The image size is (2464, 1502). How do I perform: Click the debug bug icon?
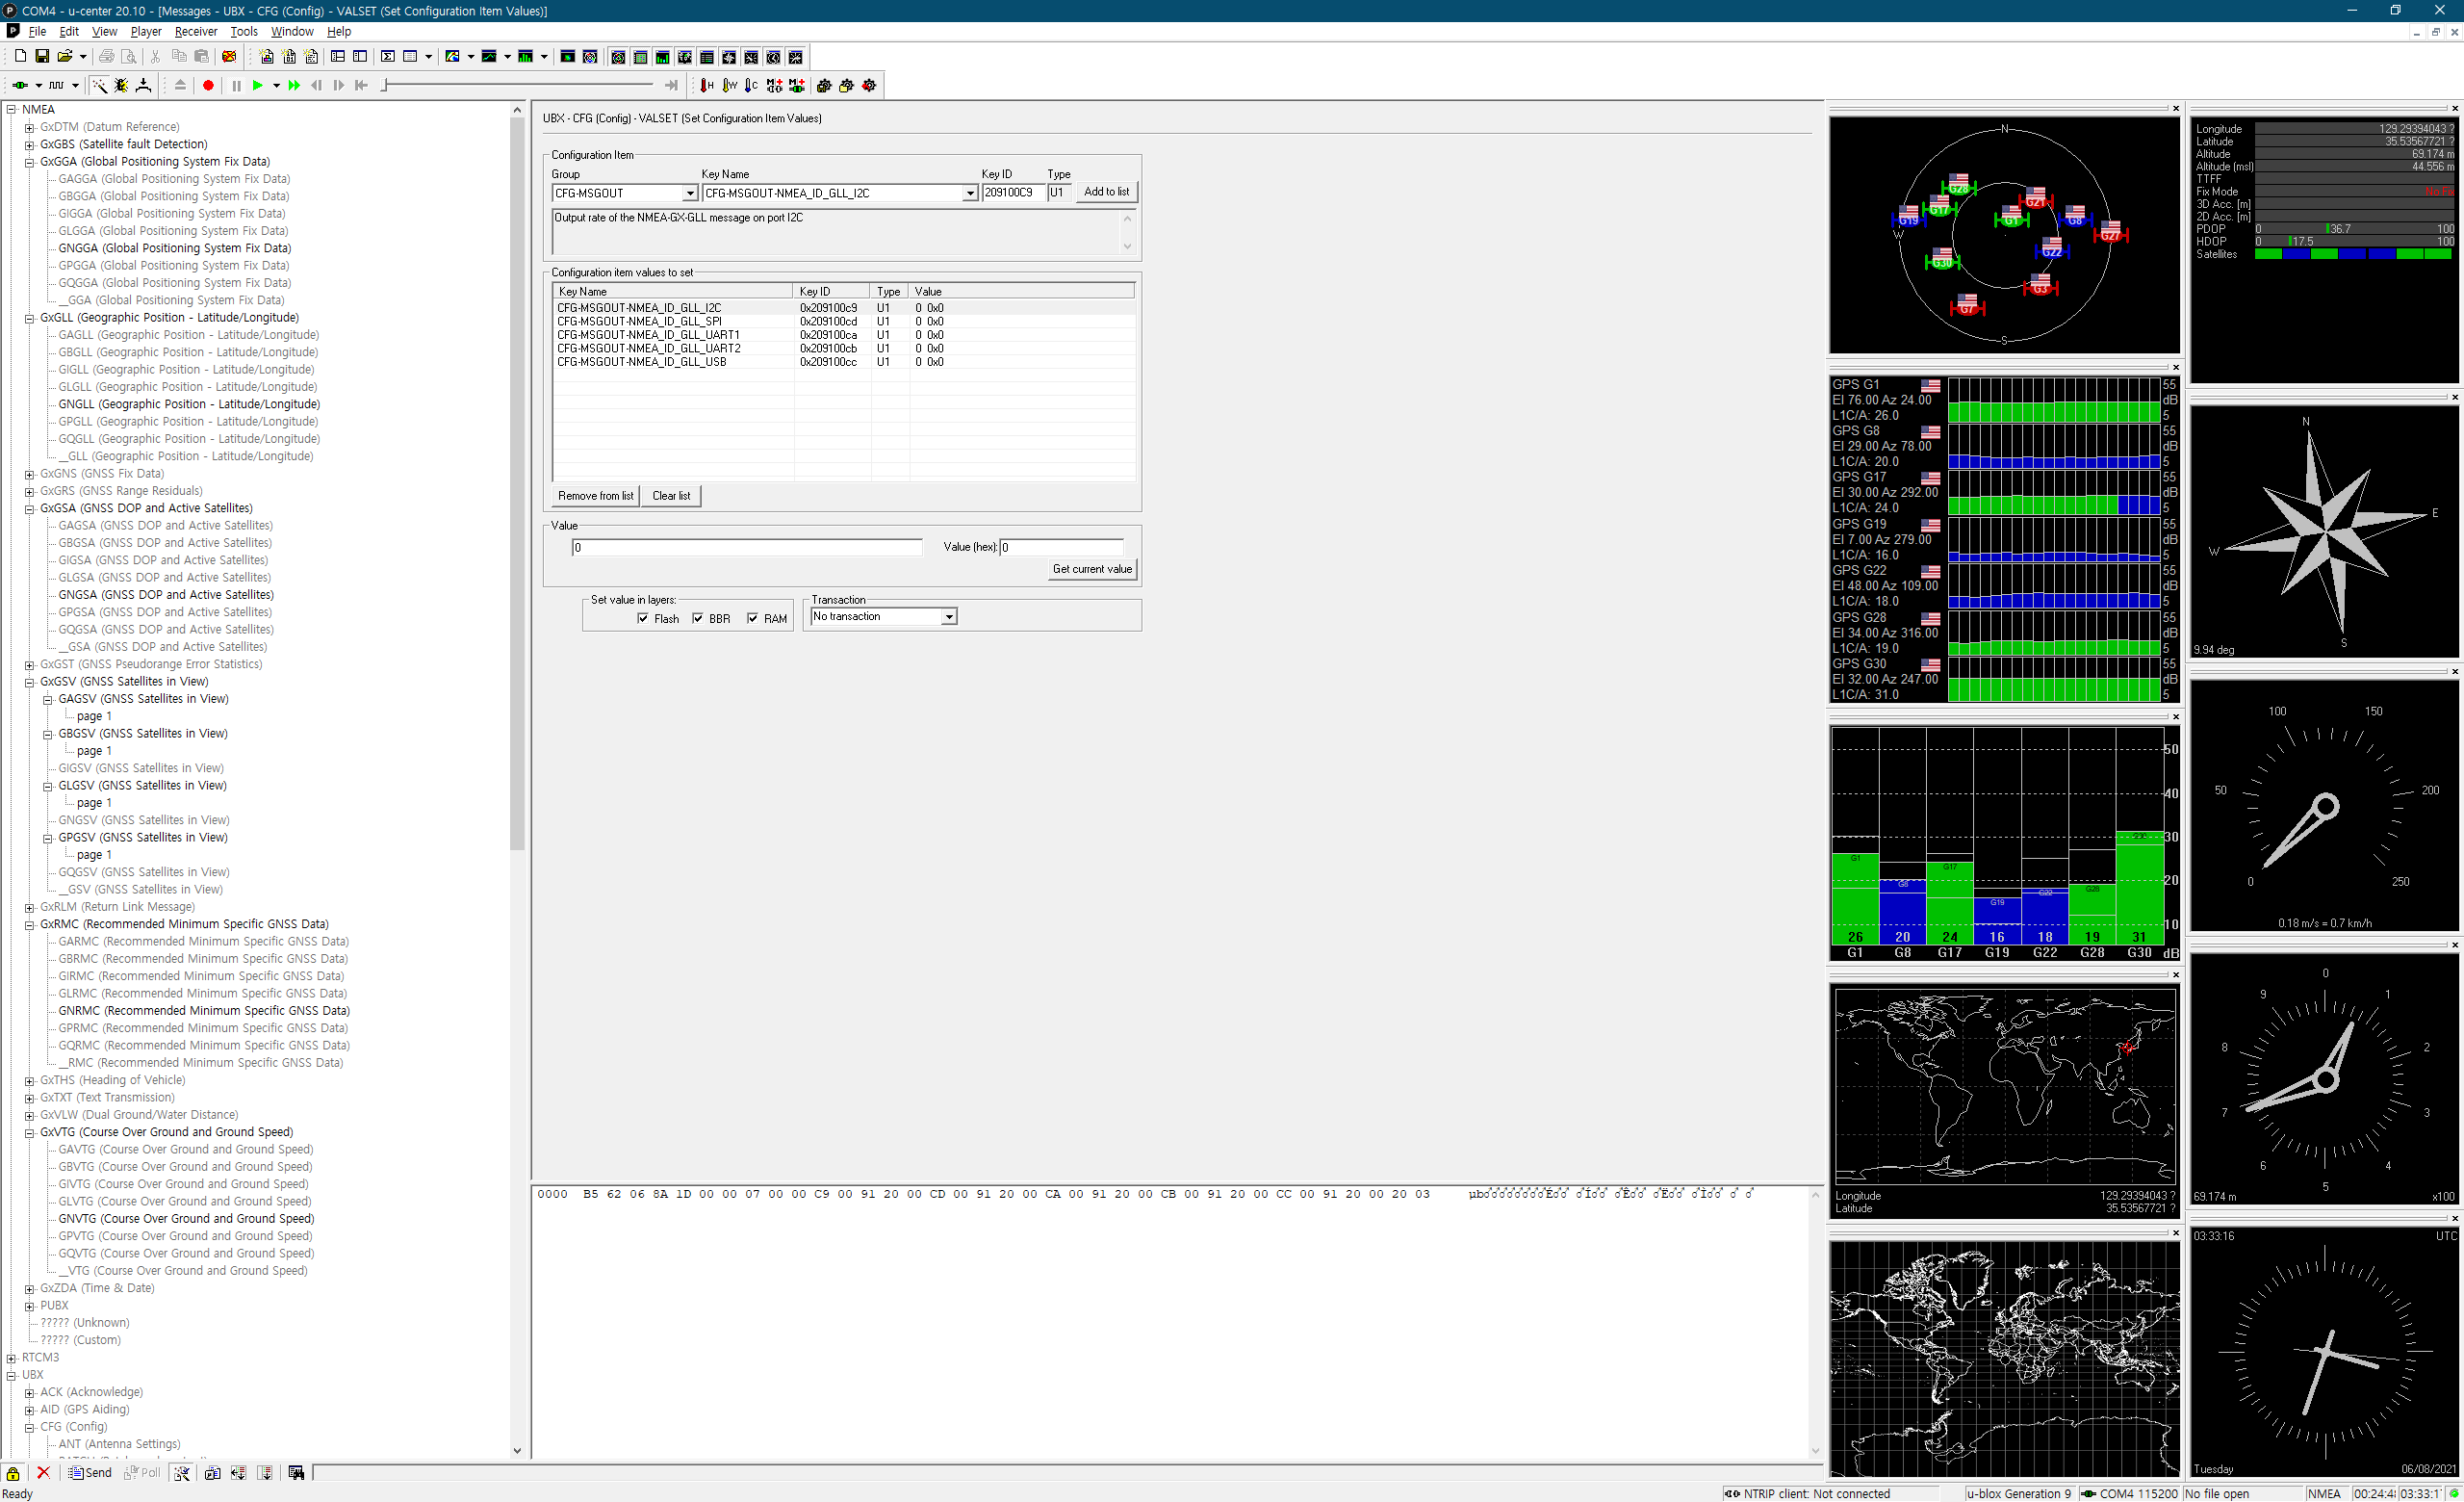121,86
